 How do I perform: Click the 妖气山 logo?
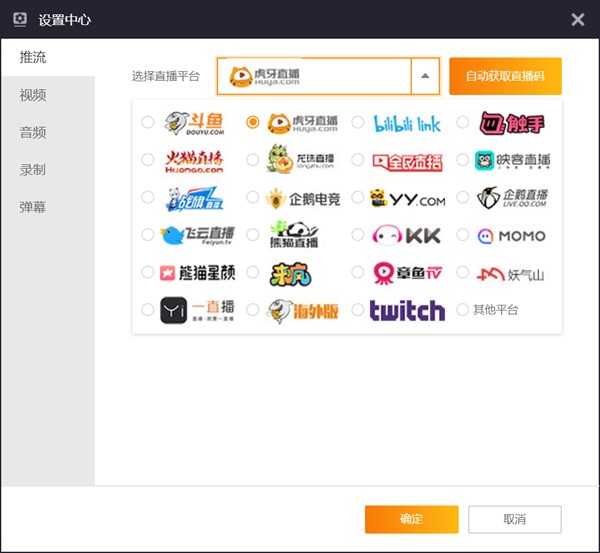[x=510, y=274]
